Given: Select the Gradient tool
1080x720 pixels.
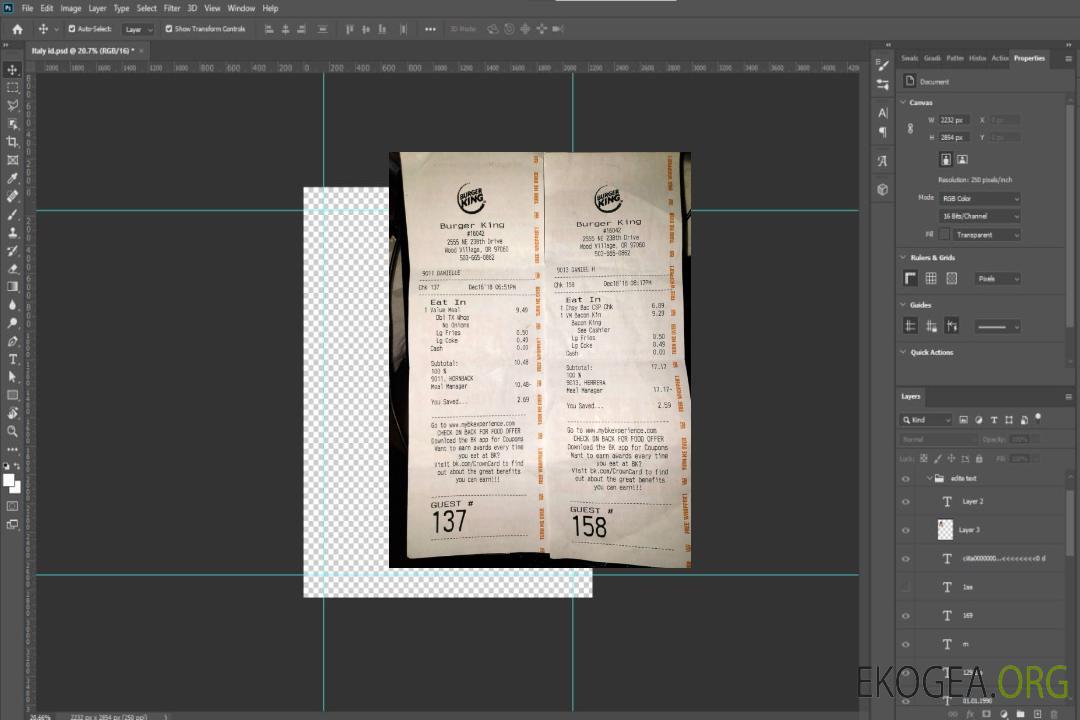Looking at the screenshot, I should (x=12, y=287).
